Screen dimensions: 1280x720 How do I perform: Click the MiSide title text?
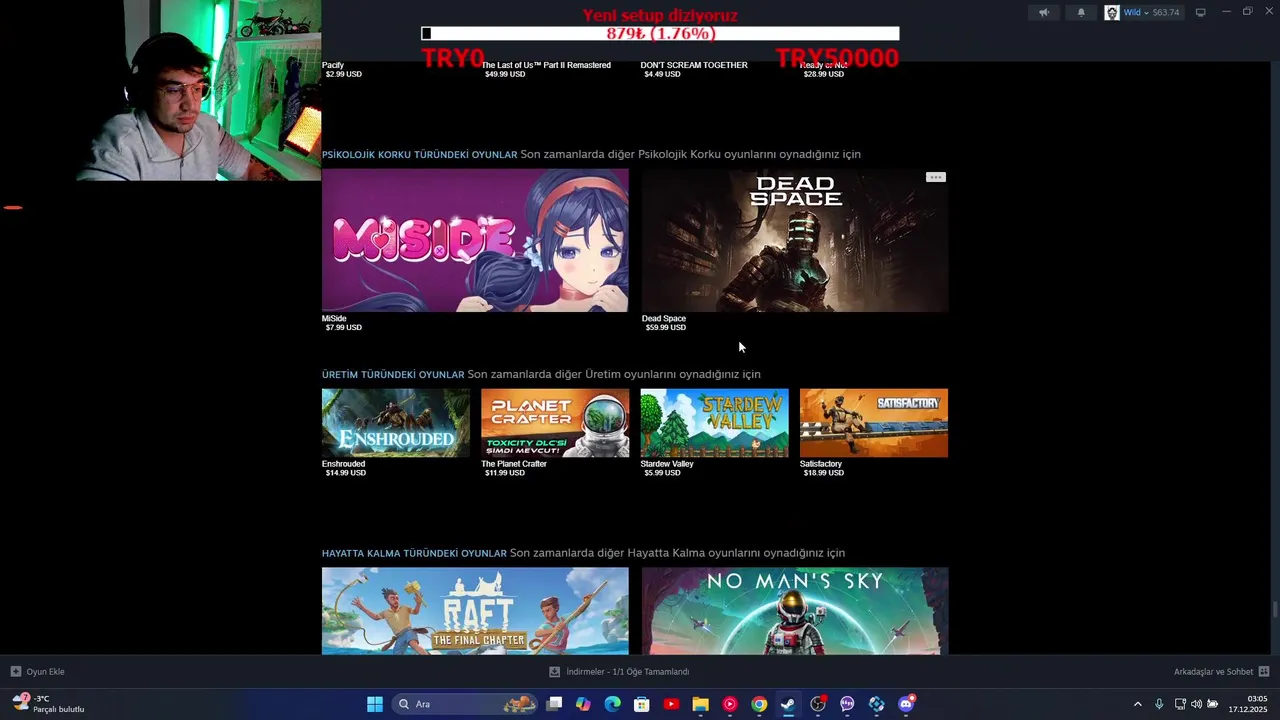click(334, 319)
